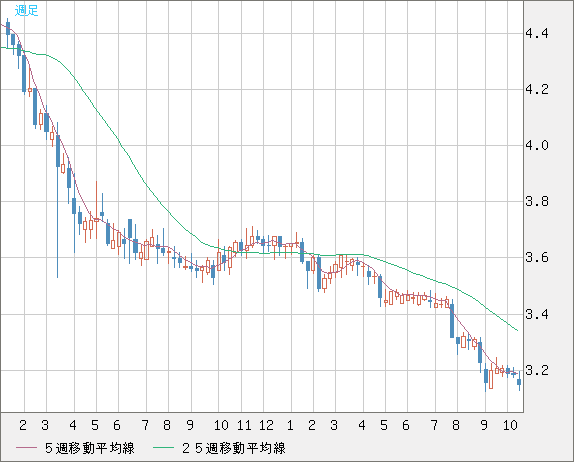Viewport: 574px width, 462px height.
Task: Click the candlestick with the longest lower wick
Action: click(x=58, y=200)
